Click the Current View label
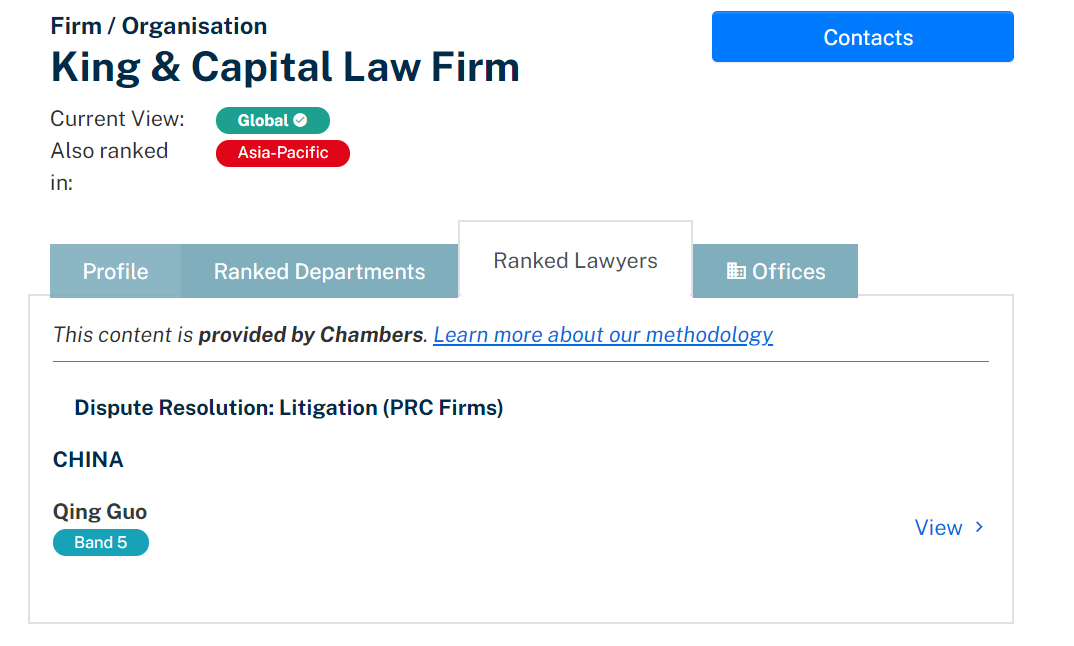 pyautogui.click(x=117, y=119)
